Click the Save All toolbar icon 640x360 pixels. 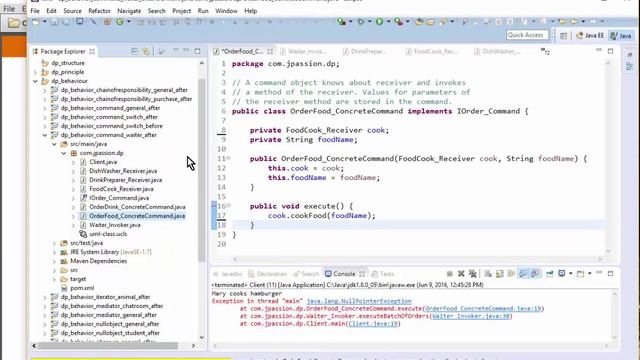pos(65,22)
